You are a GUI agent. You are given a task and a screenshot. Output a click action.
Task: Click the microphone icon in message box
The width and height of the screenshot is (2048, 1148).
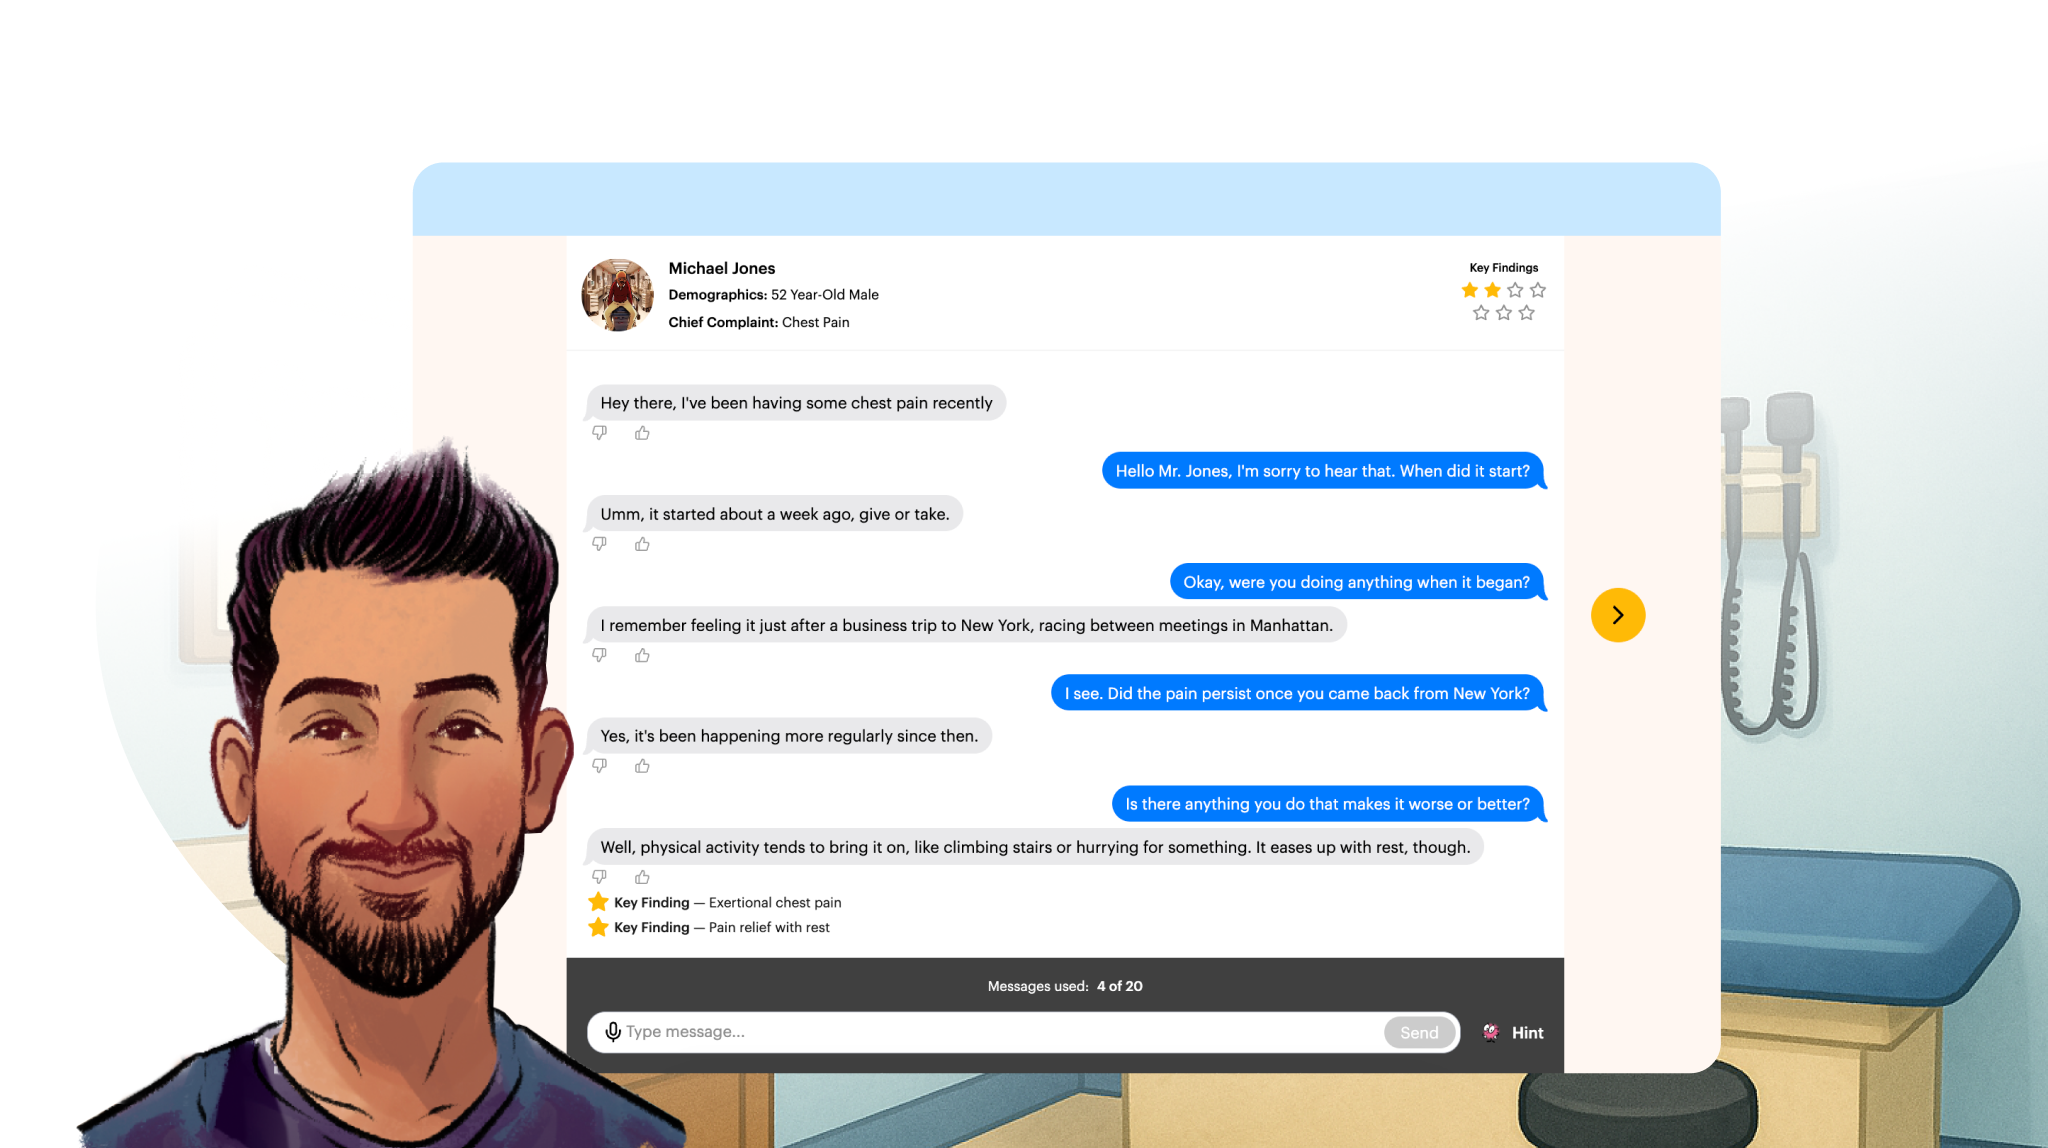tap(613, 1031)
